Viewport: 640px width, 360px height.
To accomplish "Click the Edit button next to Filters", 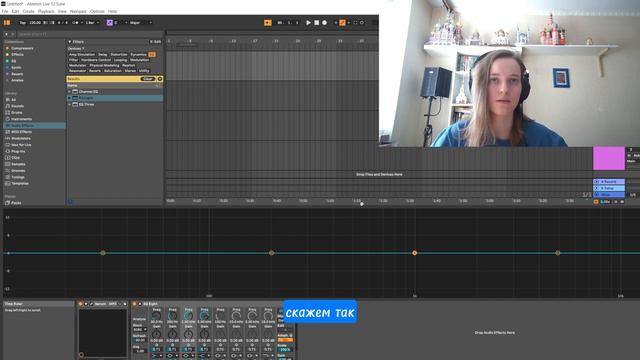I will [x=156, y=42].
